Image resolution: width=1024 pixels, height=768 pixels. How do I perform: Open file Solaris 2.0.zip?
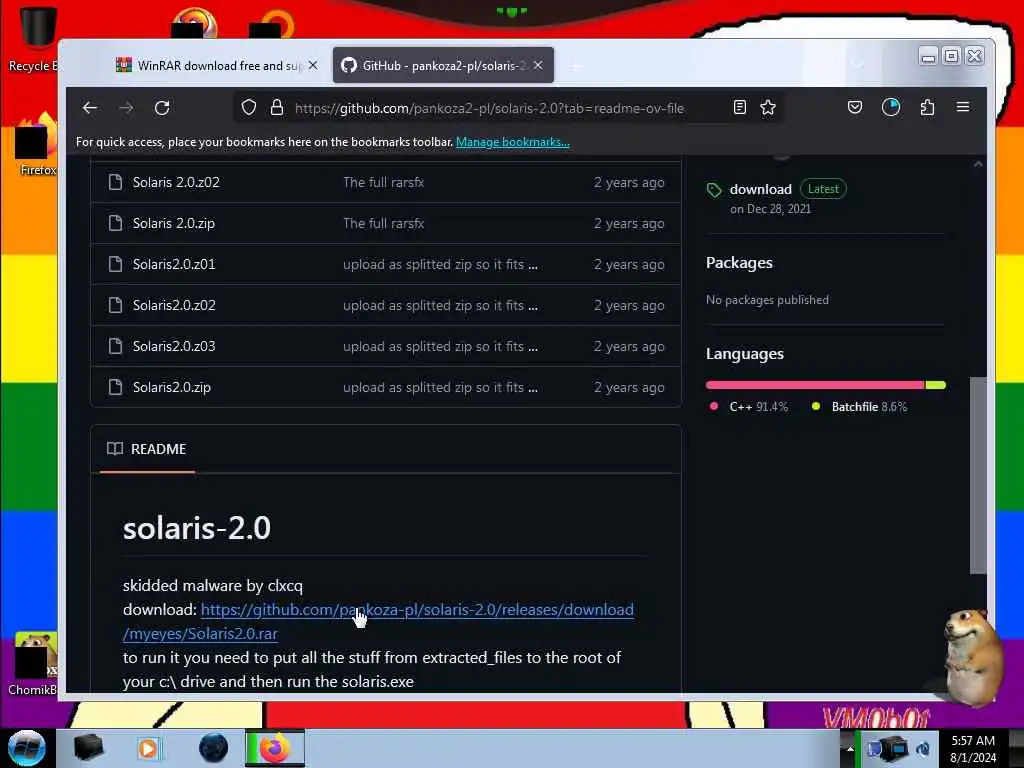[x=174, y=223]
